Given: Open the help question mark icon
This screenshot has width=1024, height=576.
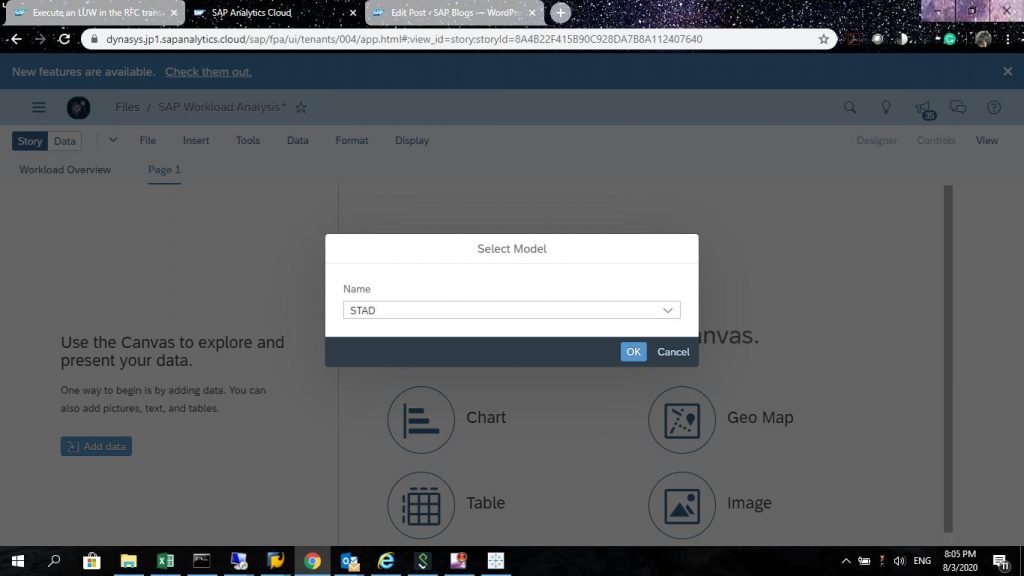Looking at the screenshot, I should 994,107.
